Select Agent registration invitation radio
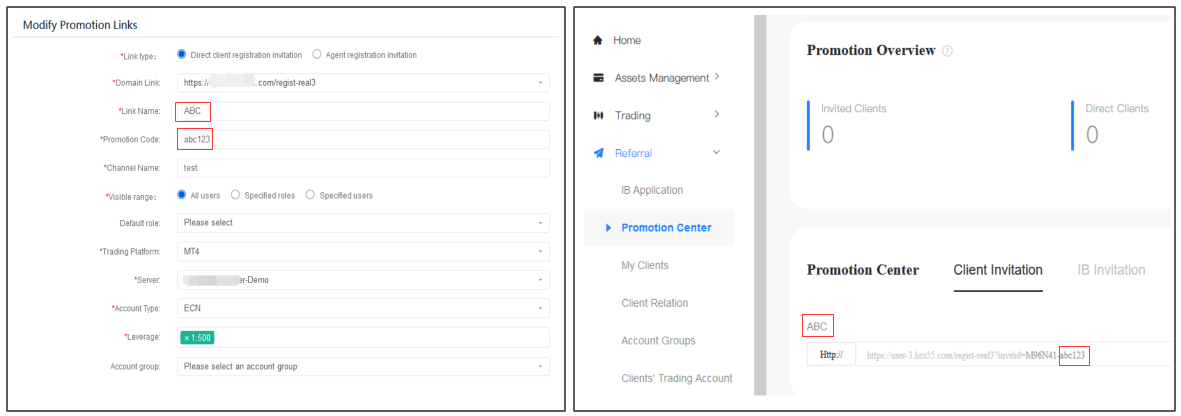This screenshot has width=1181, height=416. point(317,54)
